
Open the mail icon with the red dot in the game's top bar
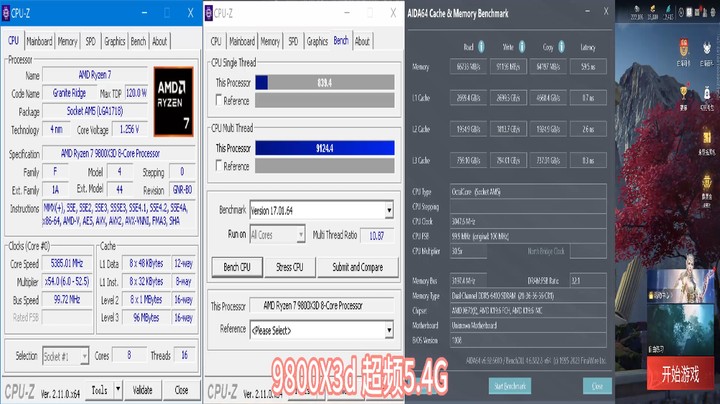pyautogui.click(x=699, y=12)
